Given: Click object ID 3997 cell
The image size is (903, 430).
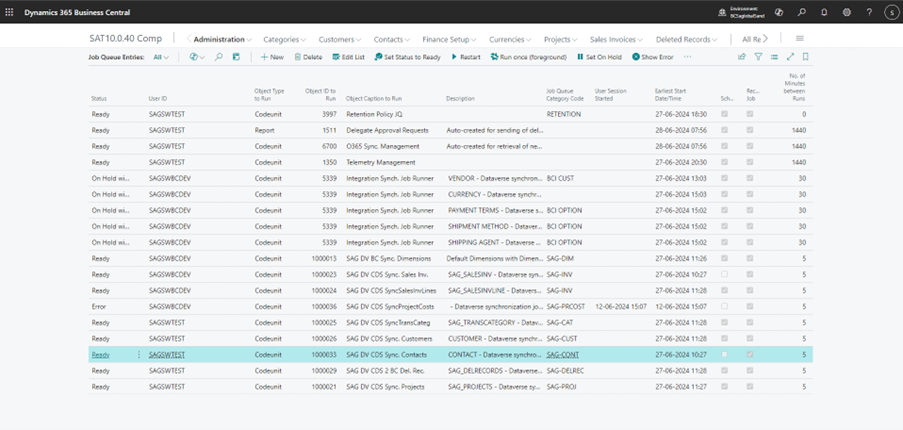Looking at the screenshot, I should pyautogui.click(x=330, y=114).
